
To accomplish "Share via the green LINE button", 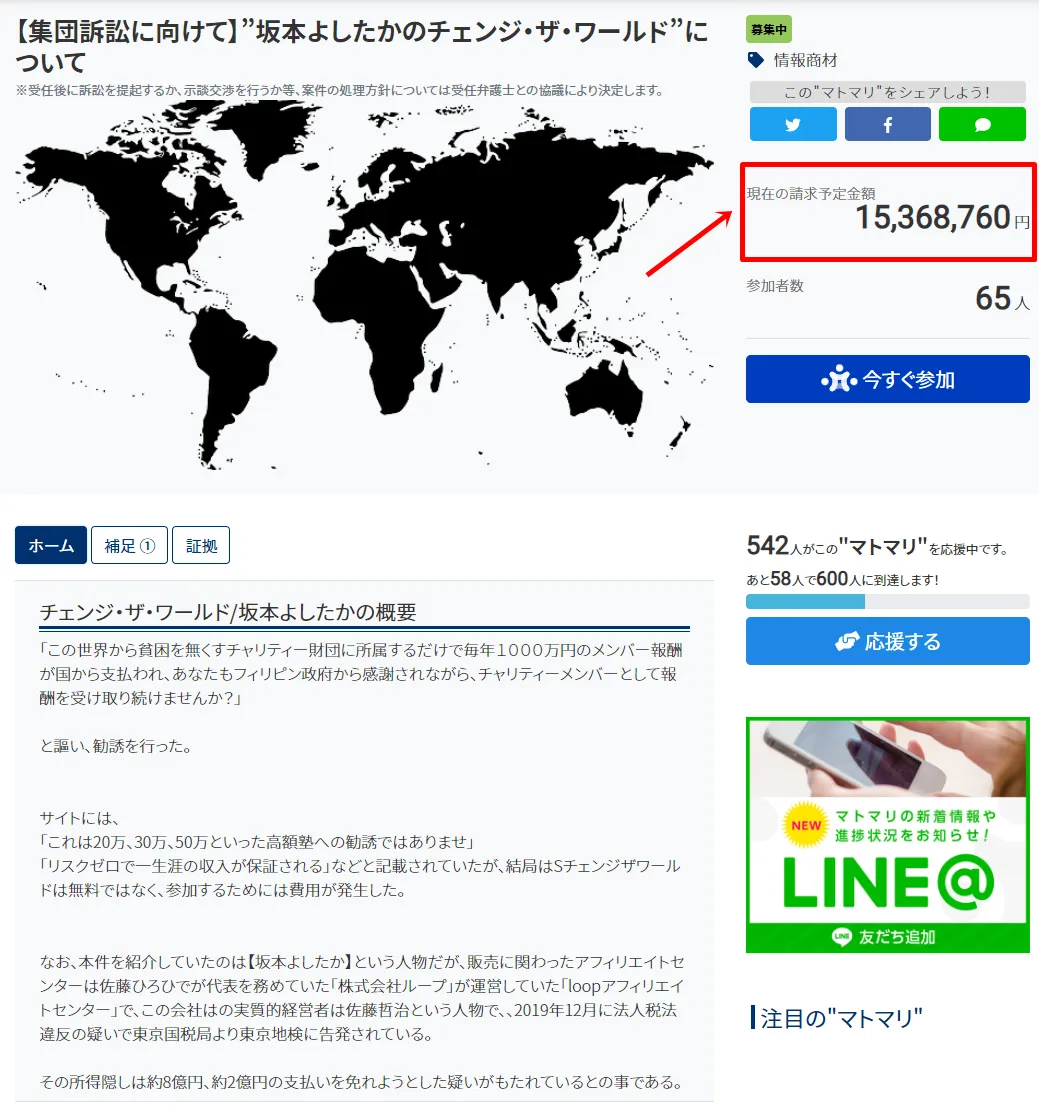I will pos(982,125).
